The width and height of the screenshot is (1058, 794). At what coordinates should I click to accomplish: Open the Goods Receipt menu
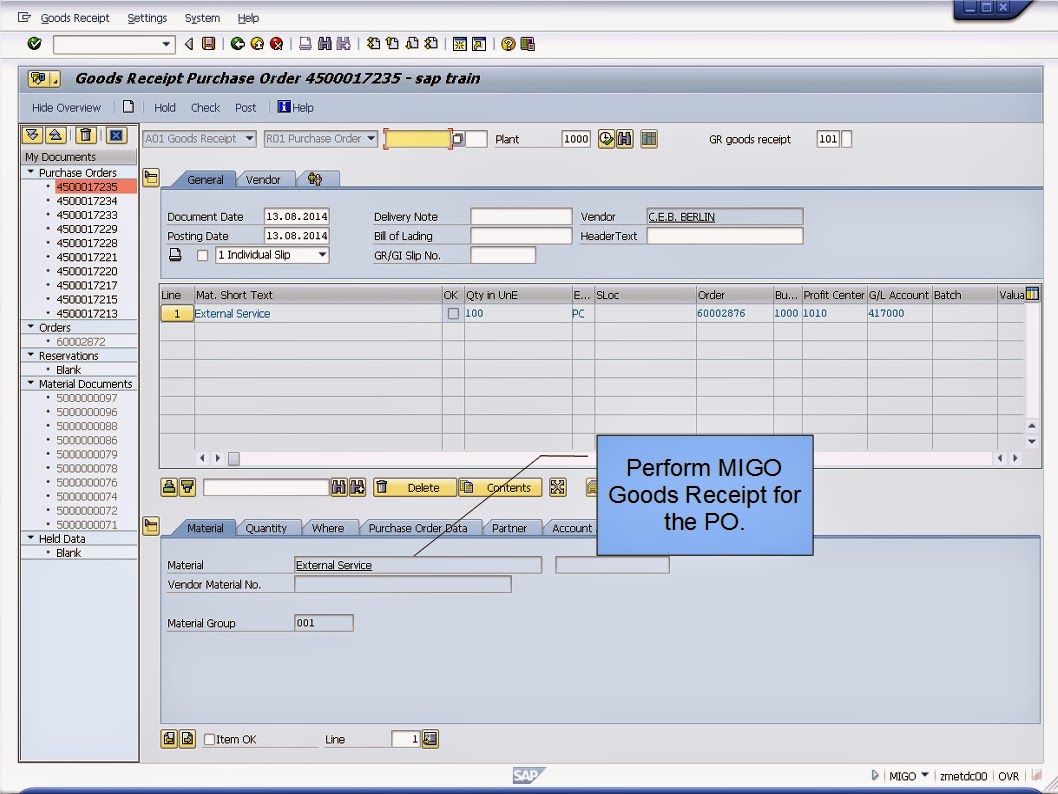point(74,17)
